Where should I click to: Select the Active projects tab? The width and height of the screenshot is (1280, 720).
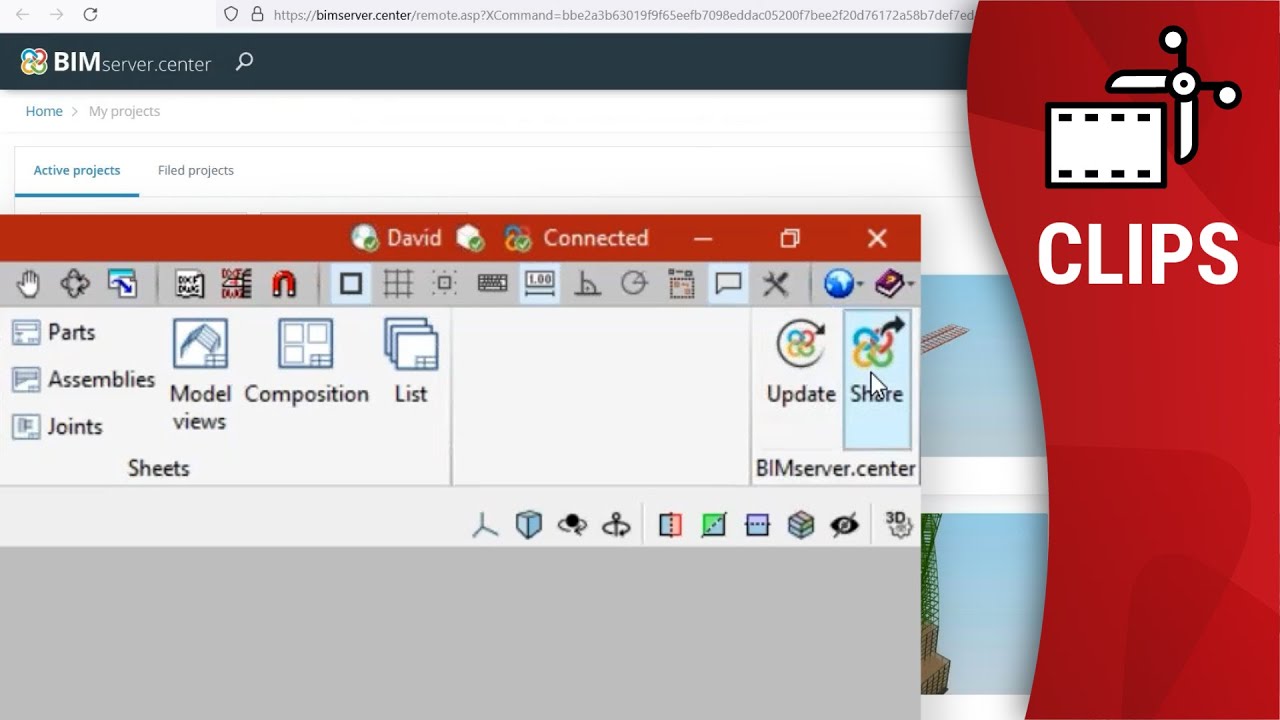pyautogui.click(x=77, y=170)
